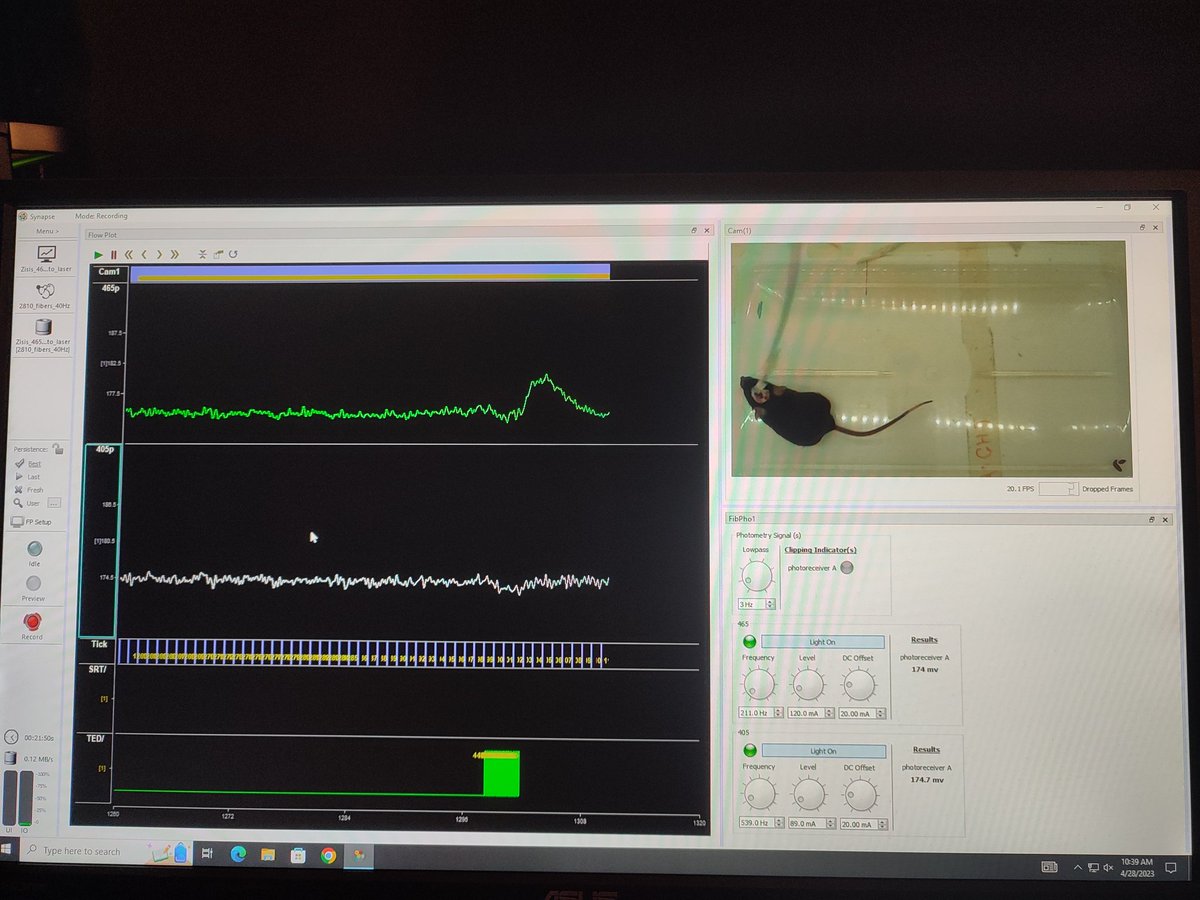1200x900 pixels.
Task: Click the double-left rewind arrows icon
Action: click(128, 255)
